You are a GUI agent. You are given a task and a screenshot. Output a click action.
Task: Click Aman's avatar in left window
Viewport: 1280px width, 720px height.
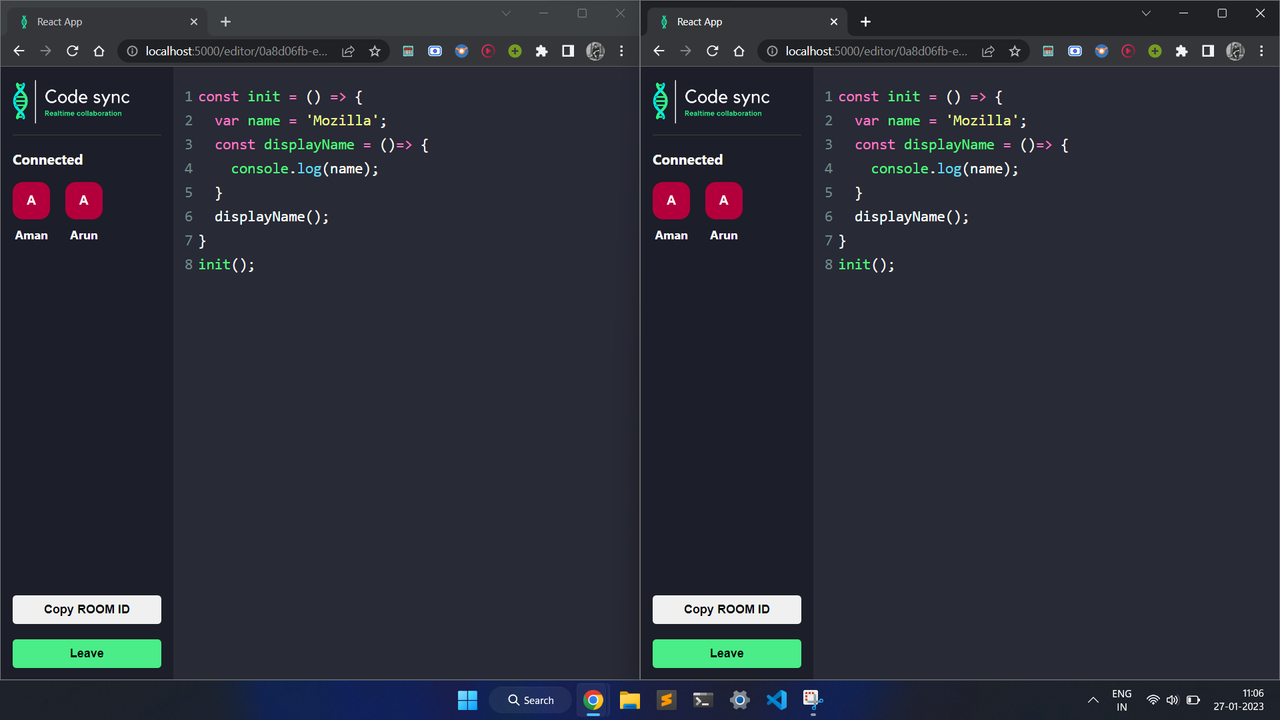[31, 201]
